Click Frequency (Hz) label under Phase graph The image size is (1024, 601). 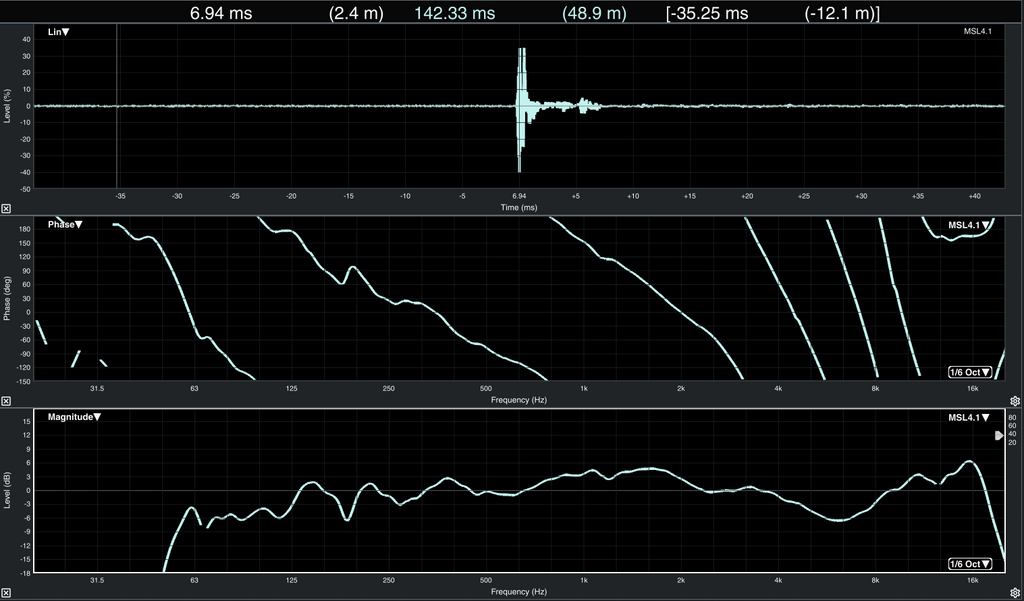pos(519,400)
